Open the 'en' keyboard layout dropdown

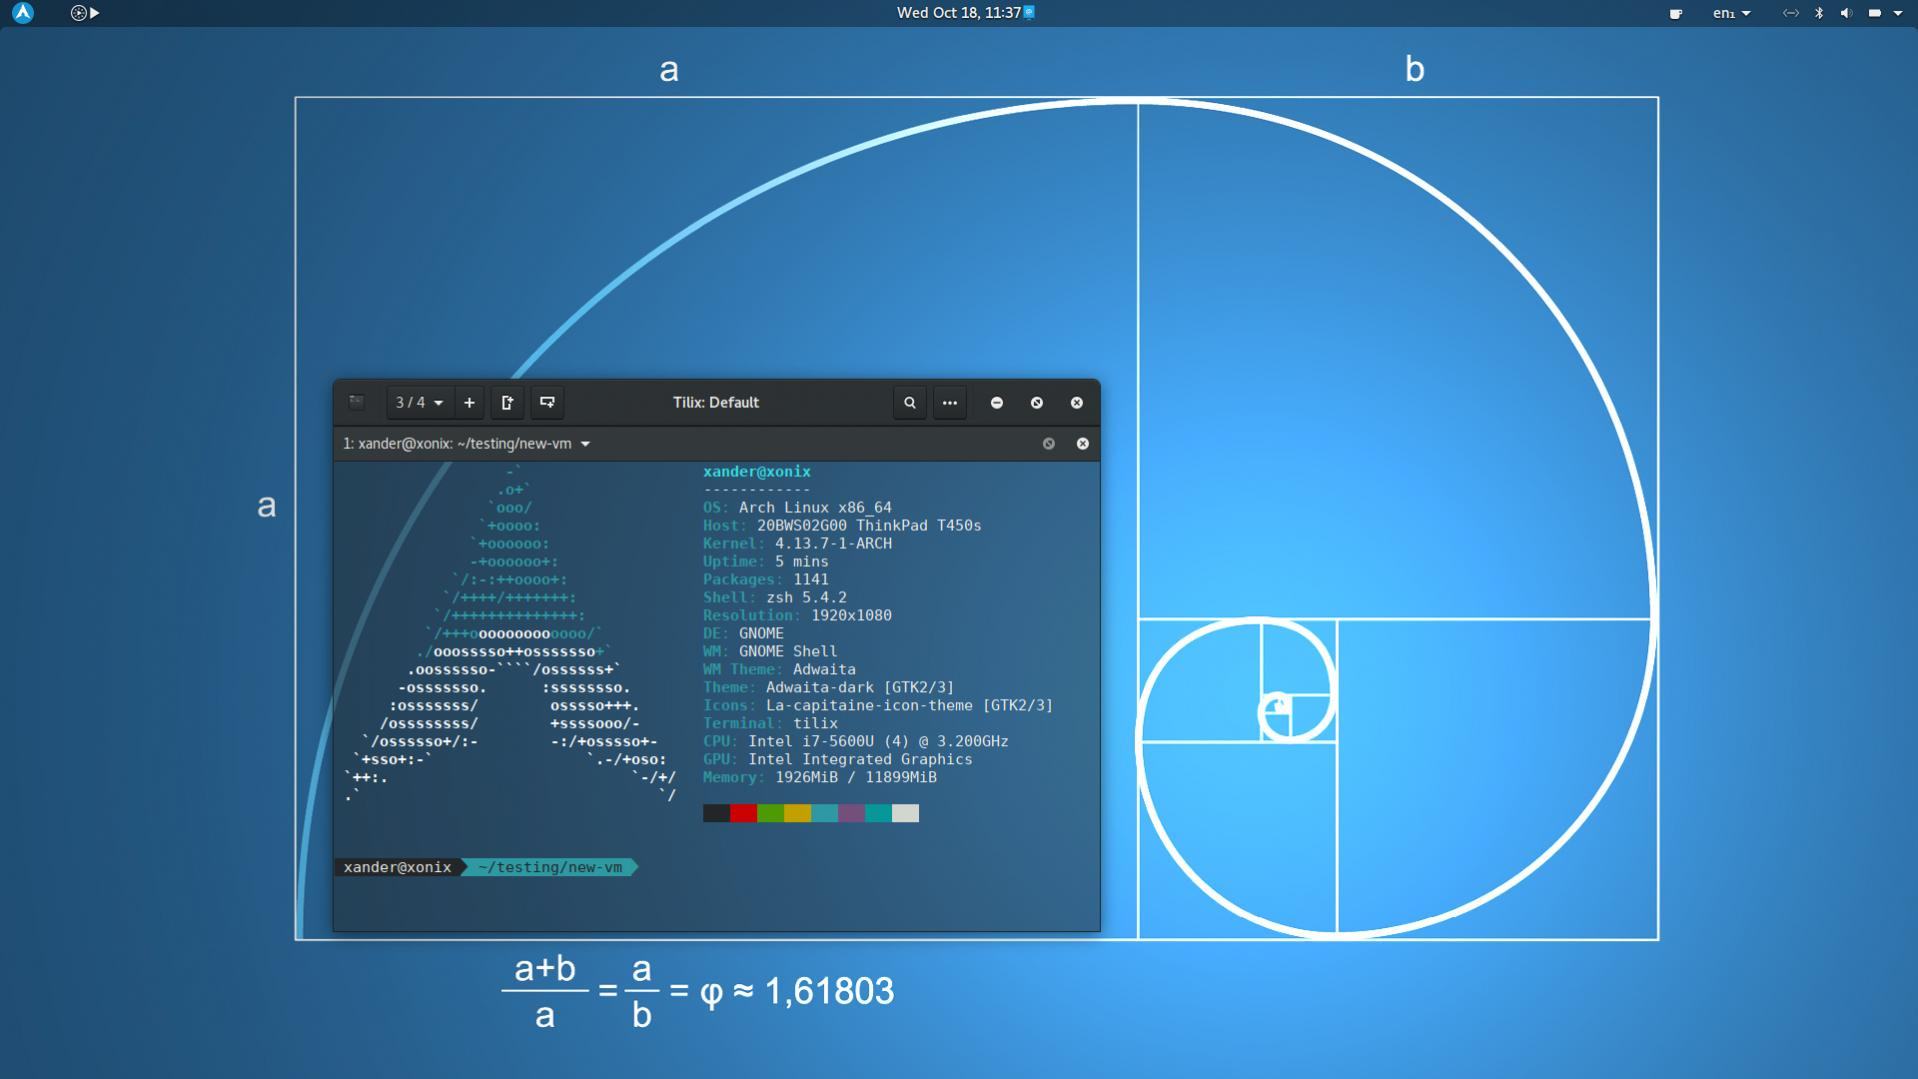pyautogui.click(x=1731, y=13)
